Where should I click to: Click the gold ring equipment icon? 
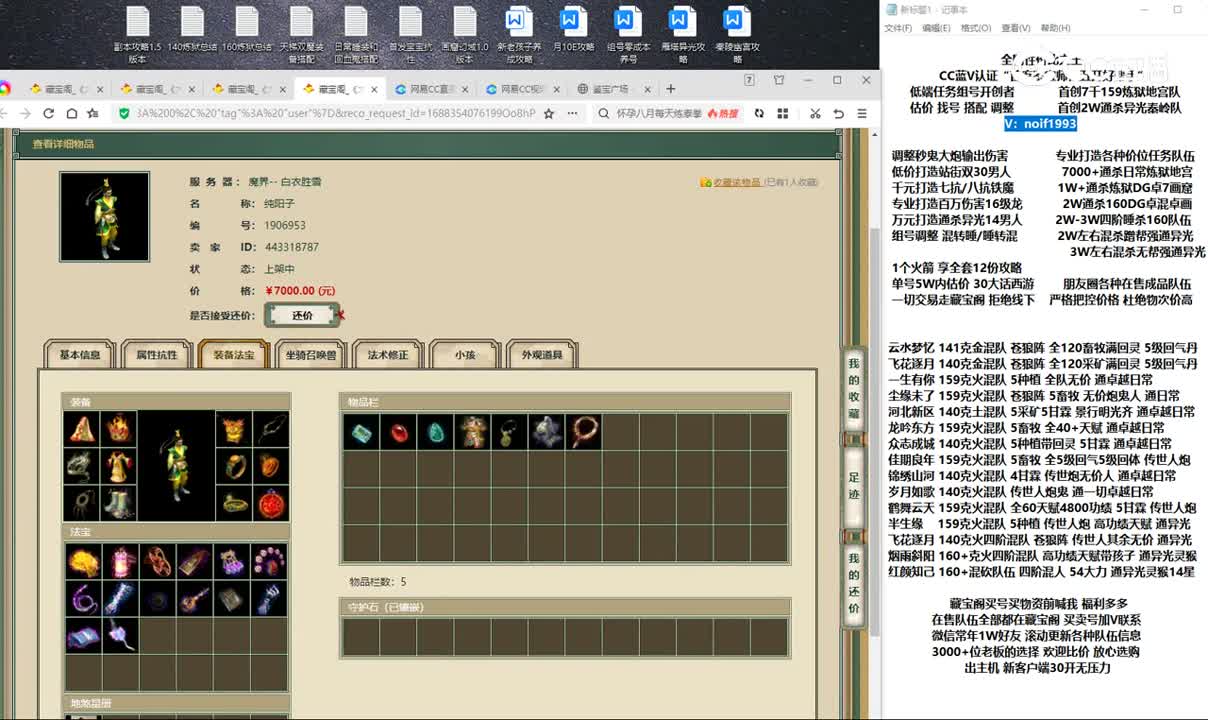coord(234,467)
